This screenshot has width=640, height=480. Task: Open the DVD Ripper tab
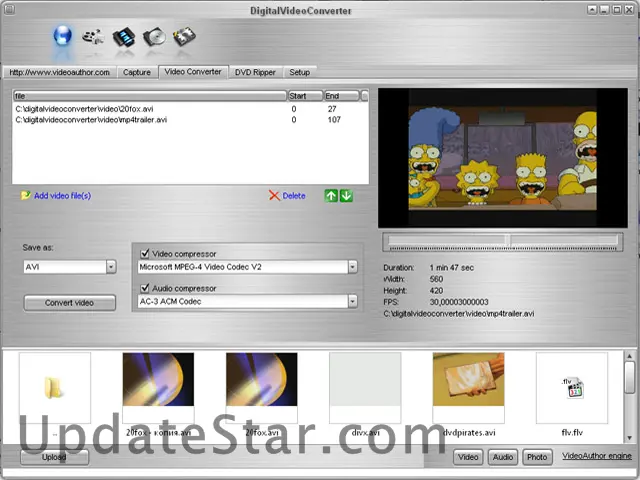tap(255, 72)
